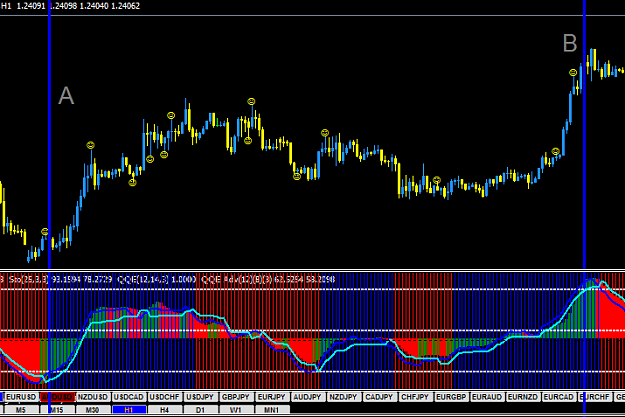The height and width of the screenshot is (417, 625).
Task: Change the chart to NZDJPY
Action: [x=344, y=397]
